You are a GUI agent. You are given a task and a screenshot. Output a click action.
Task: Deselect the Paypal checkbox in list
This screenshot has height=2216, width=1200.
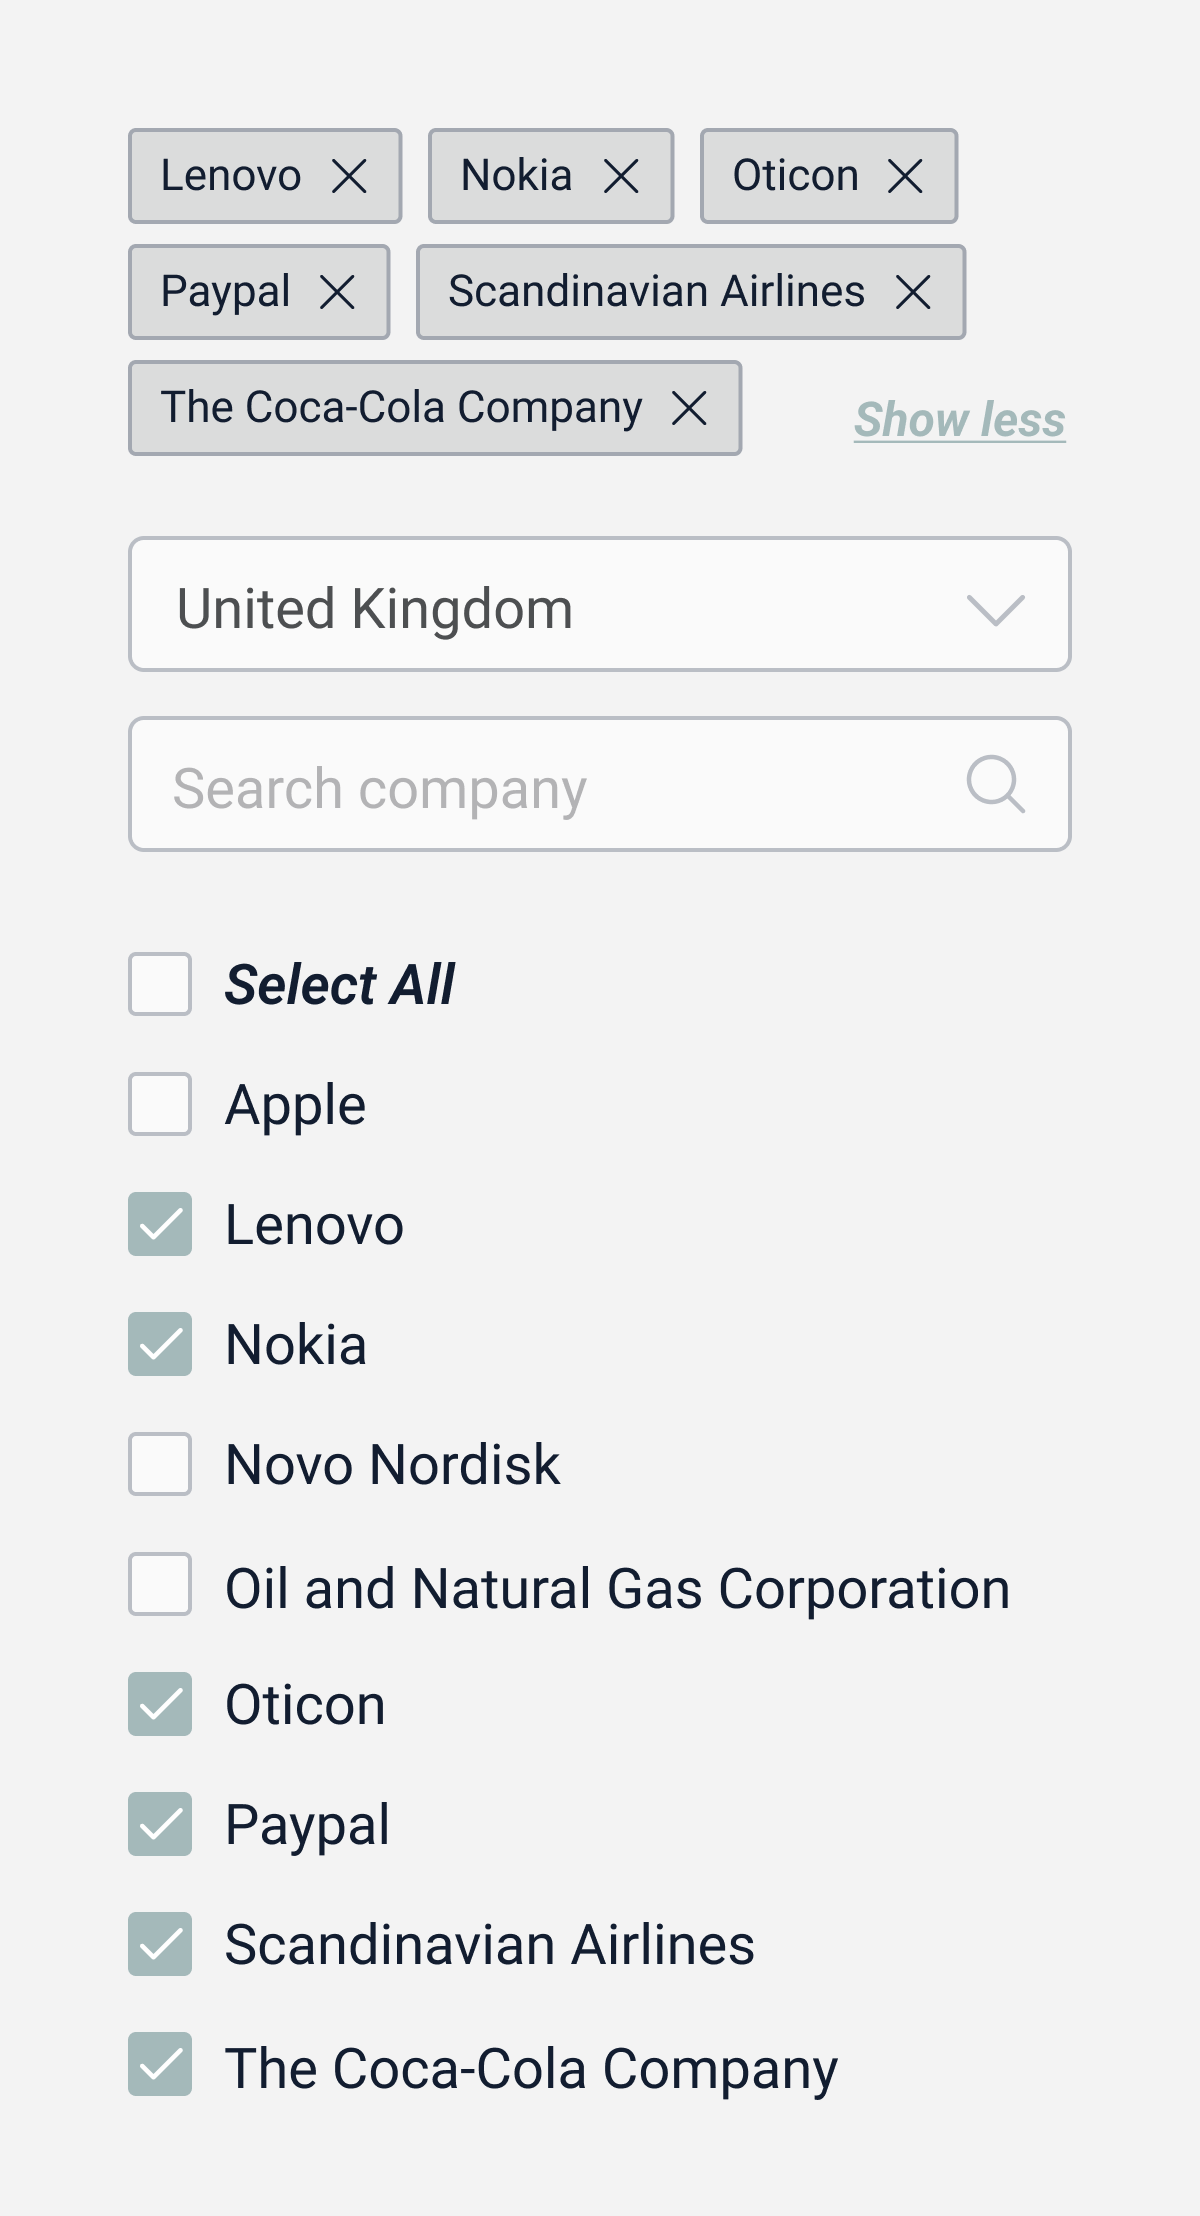tap(160, 1824)
